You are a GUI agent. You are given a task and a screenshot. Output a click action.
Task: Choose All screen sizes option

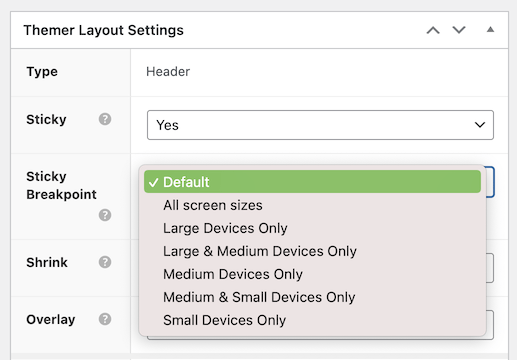click(312, 205)
